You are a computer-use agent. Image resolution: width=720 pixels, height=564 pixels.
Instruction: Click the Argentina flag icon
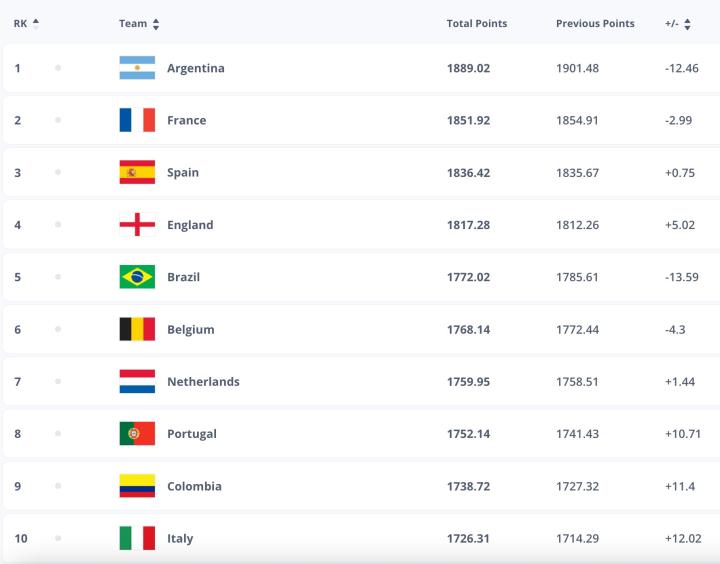click(137, 68)
